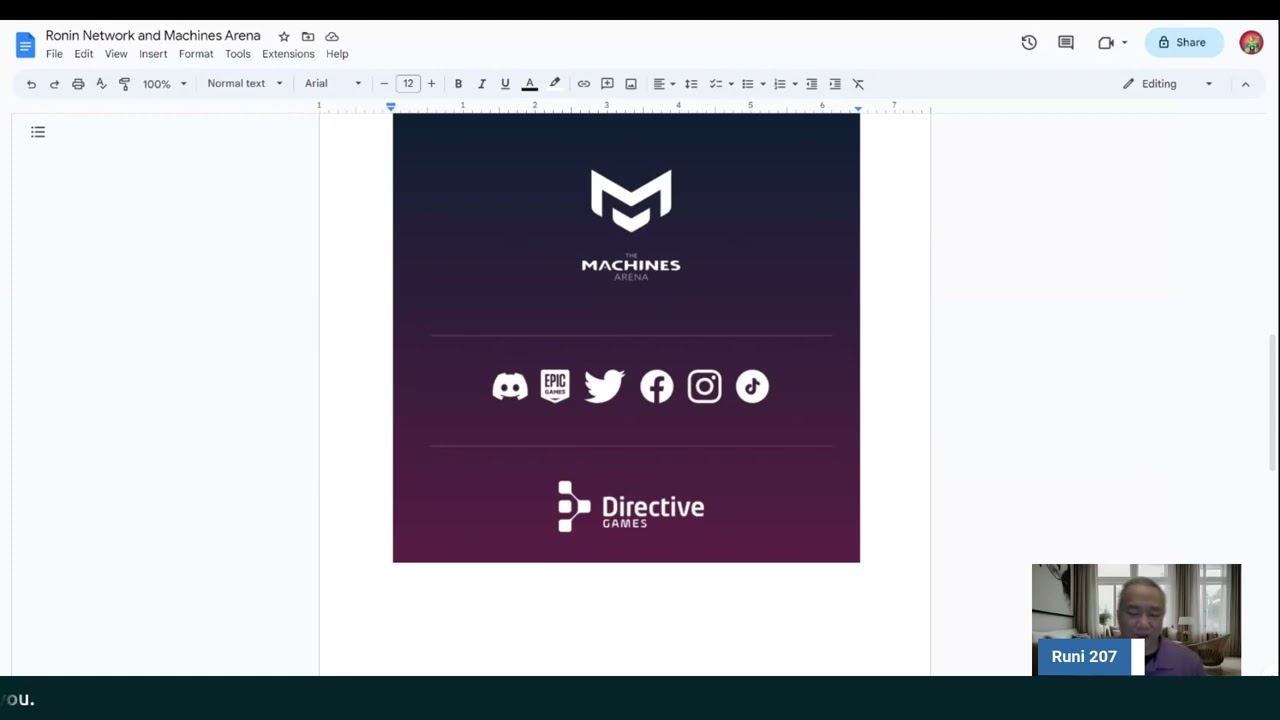Click the Directive Games logo
This screenshot has width=1280, height=720.
pyautogui.click(x=631, y=507)
